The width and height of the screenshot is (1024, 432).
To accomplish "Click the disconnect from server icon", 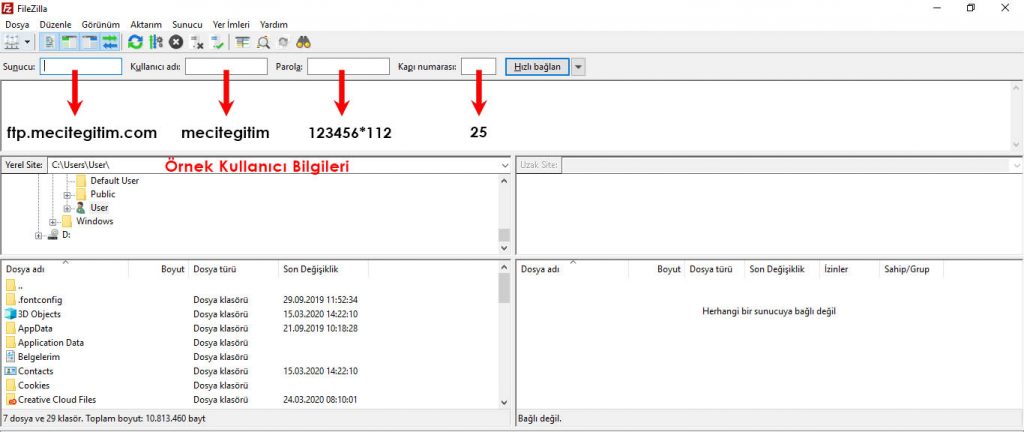I will tap(197, 42).
